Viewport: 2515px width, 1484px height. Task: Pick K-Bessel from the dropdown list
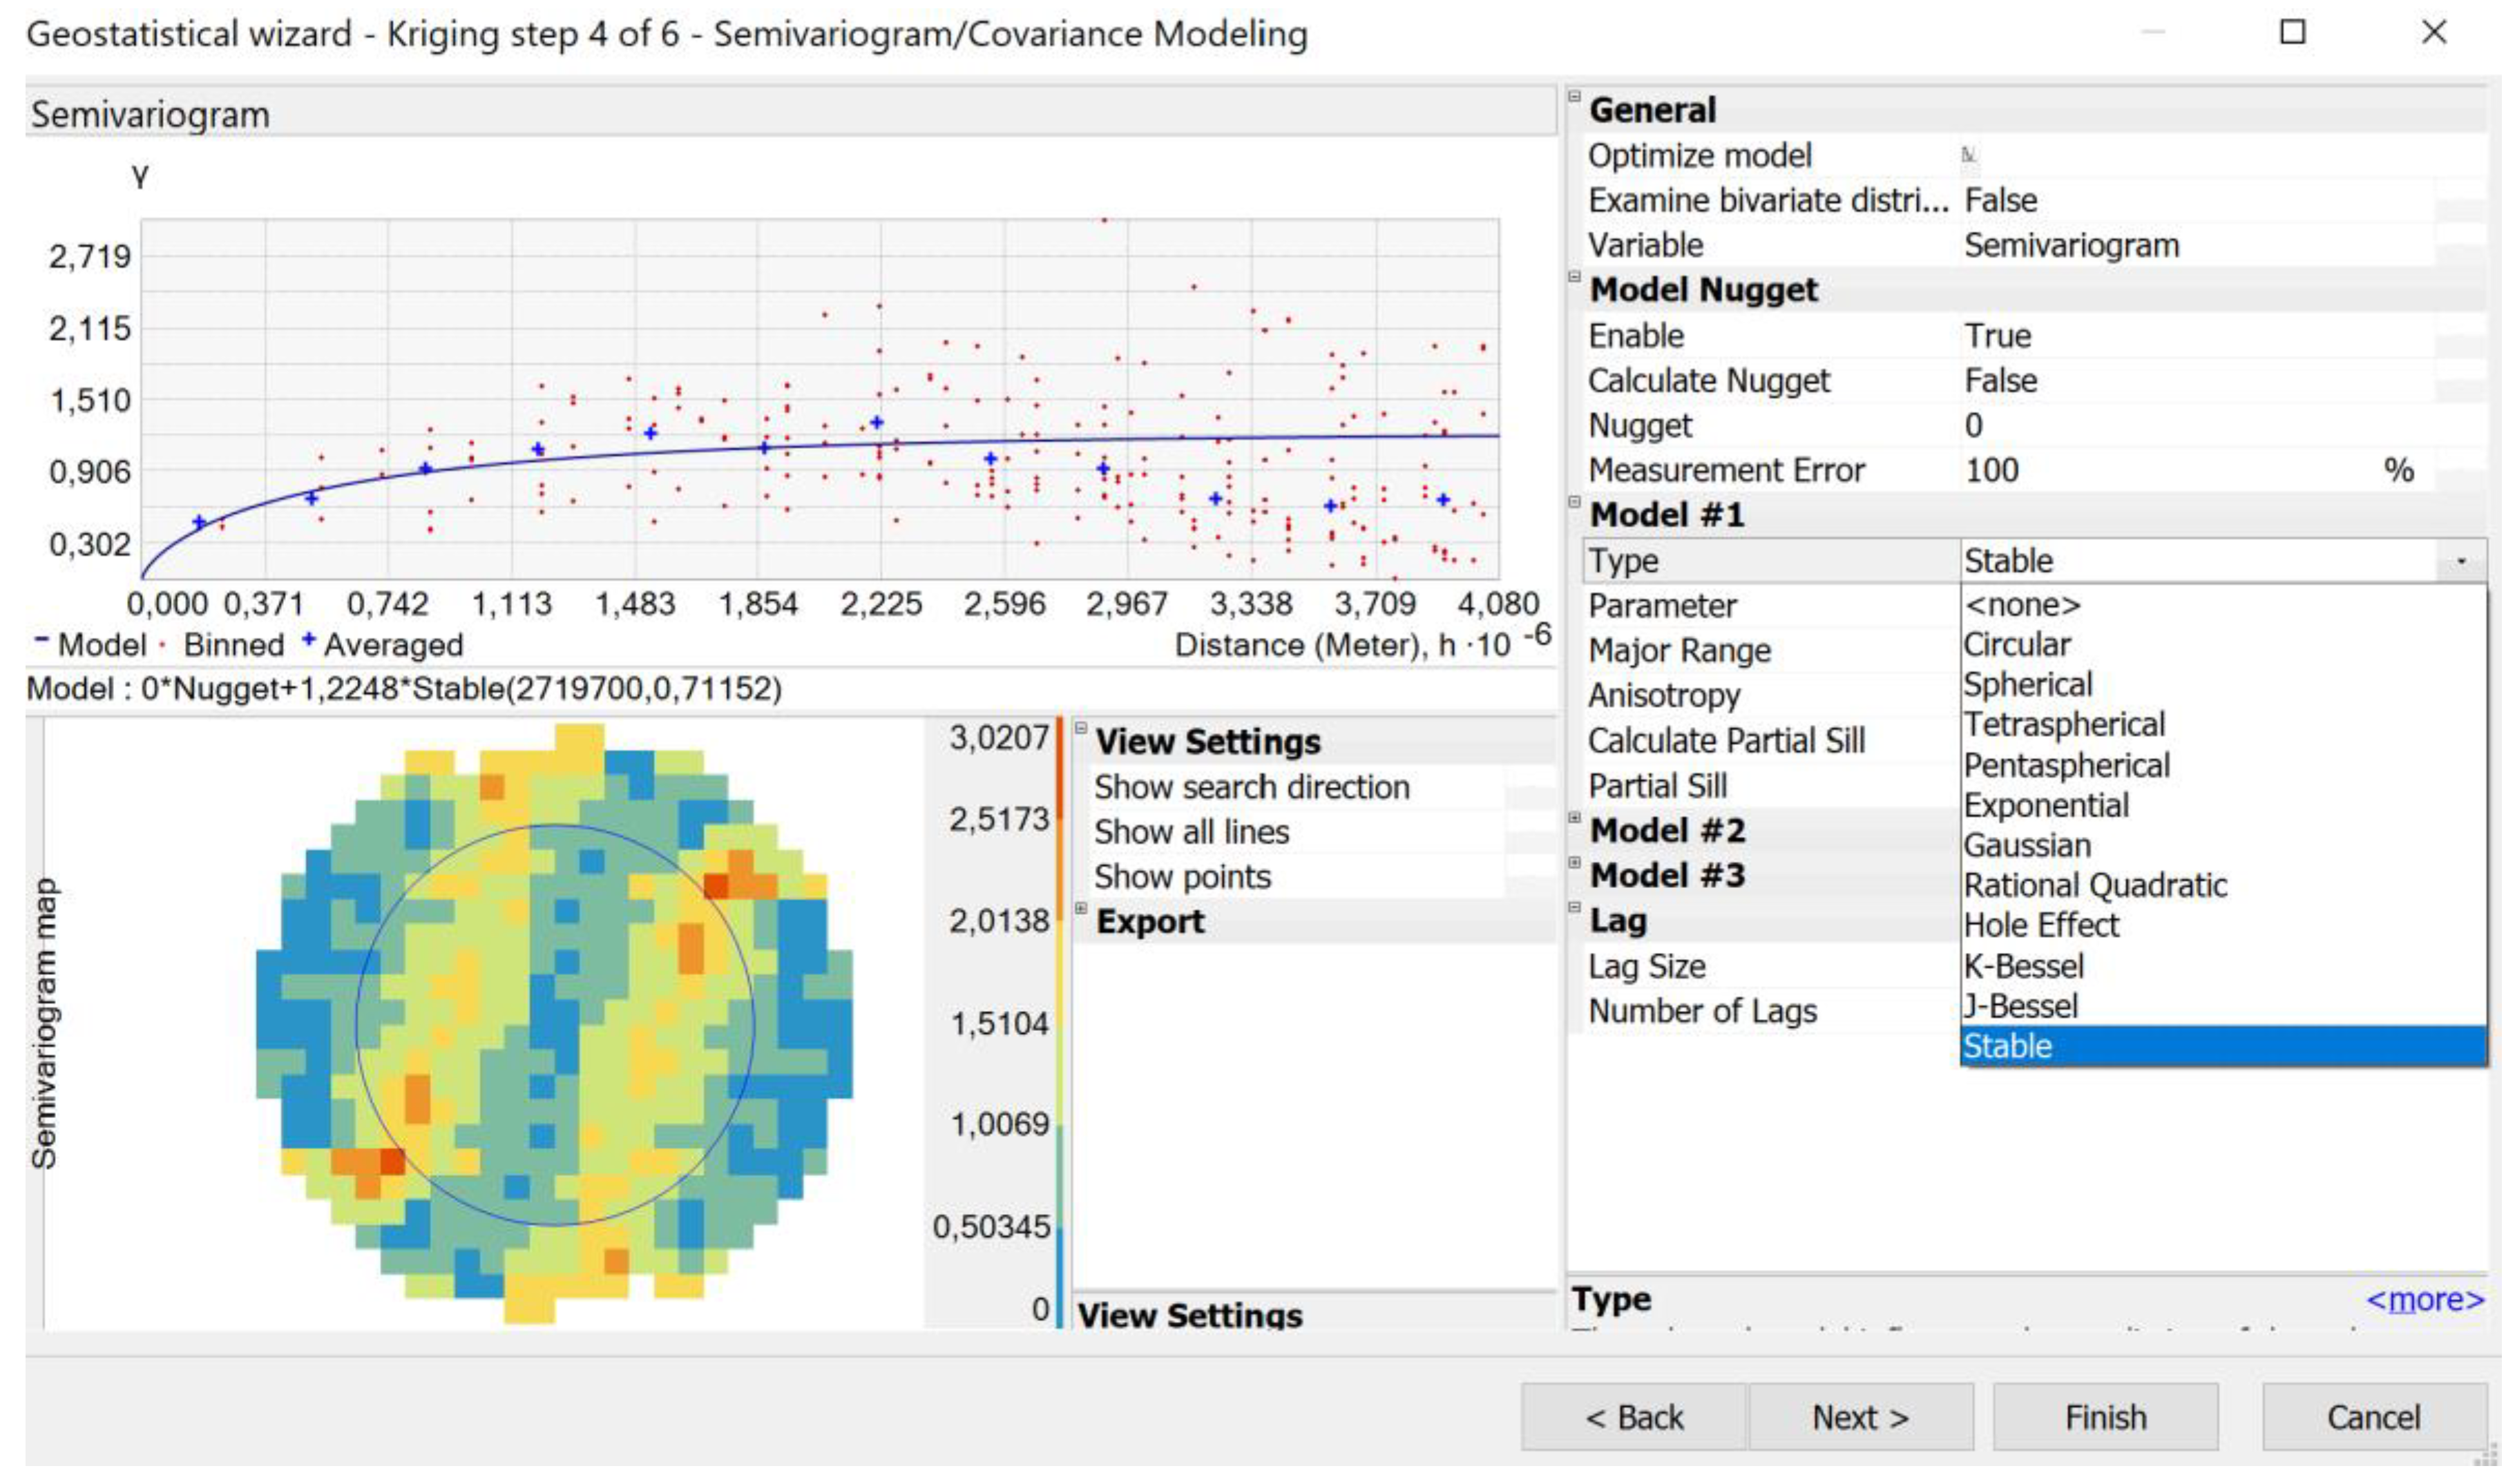pyautogui.click(x=2023, y=967)
